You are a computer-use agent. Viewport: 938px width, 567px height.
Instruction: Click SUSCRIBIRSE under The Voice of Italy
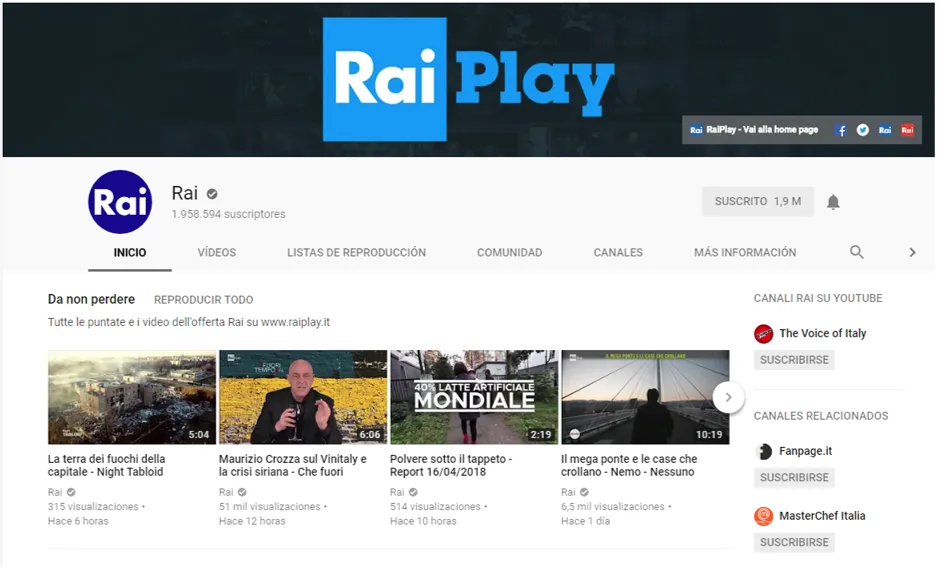pyautogui.click(x=794, y=360)
